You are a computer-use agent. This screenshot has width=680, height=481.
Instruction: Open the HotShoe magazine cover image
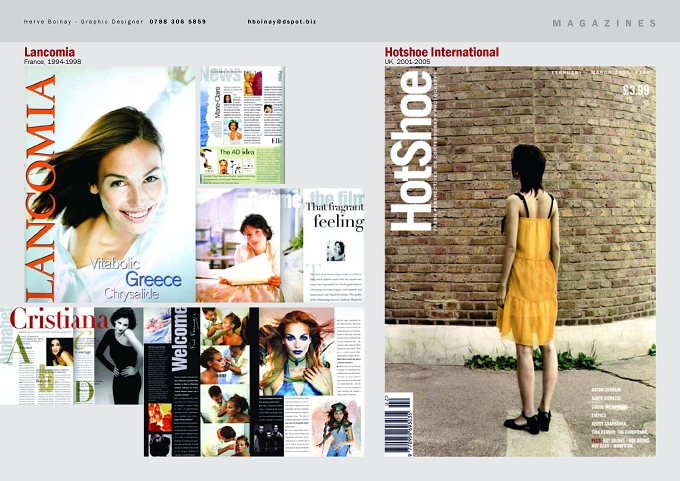[520, 261]
